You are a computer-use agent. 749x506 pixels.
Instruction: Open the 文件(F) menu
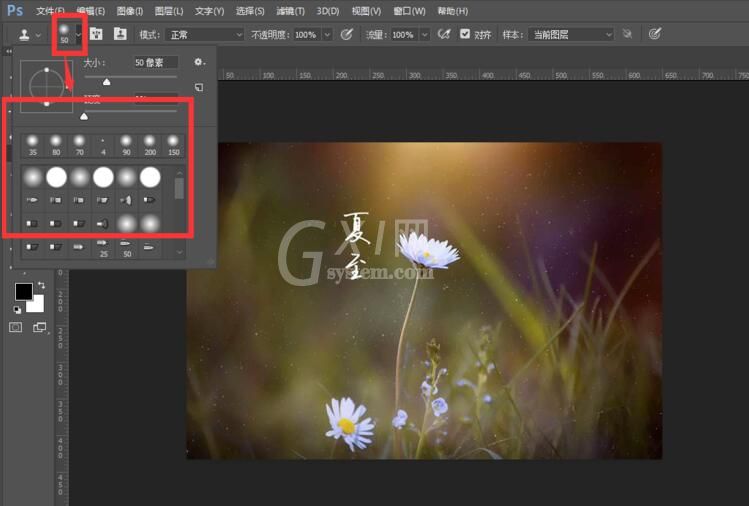(50, 11)
